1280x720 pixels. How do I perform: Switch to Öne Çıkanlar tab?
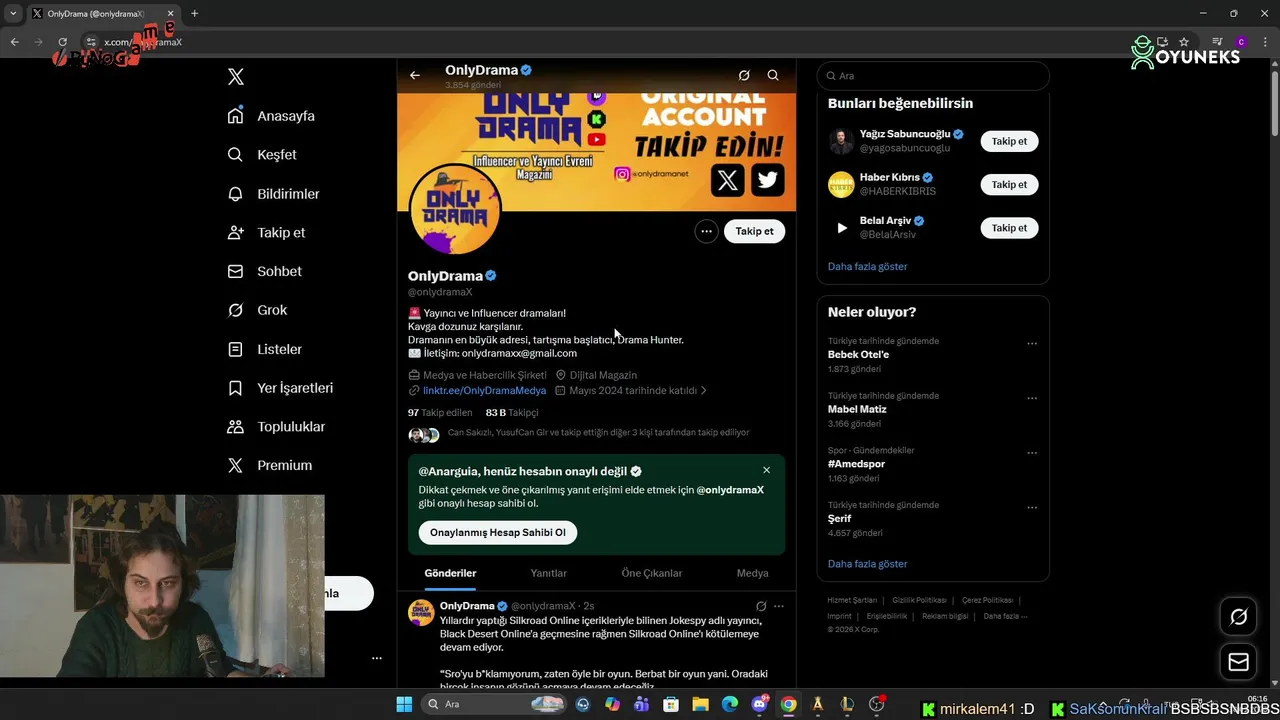652,574
